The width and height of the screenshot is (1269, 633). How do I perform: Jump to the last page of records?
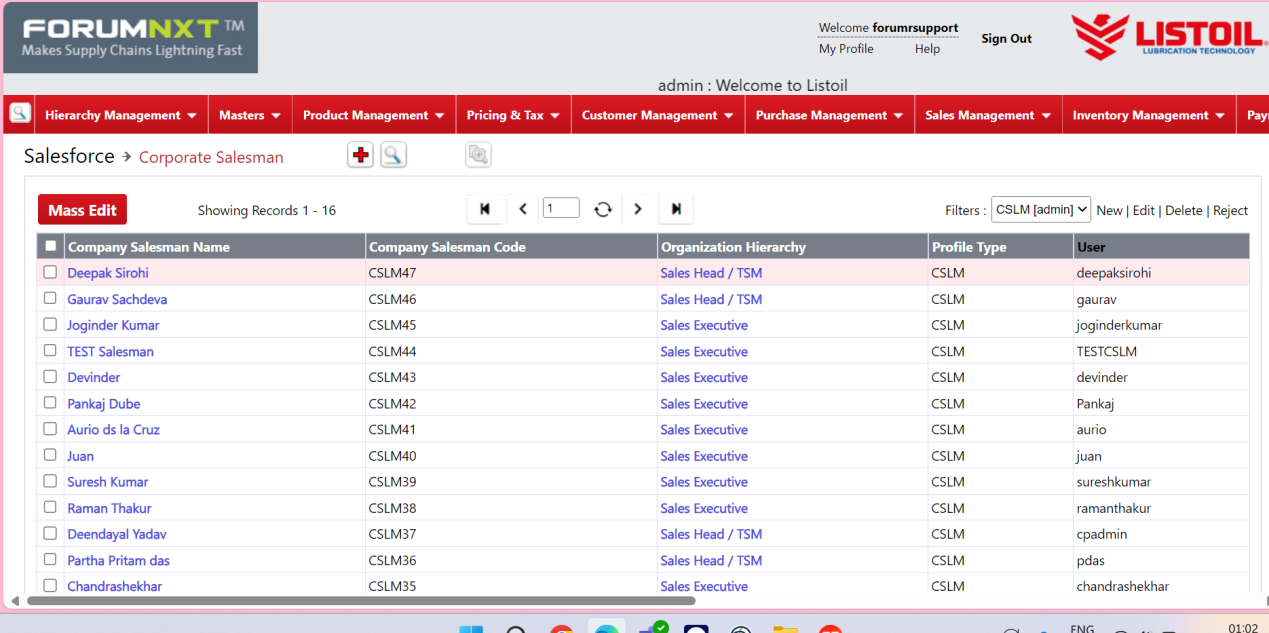coord(676,209)
